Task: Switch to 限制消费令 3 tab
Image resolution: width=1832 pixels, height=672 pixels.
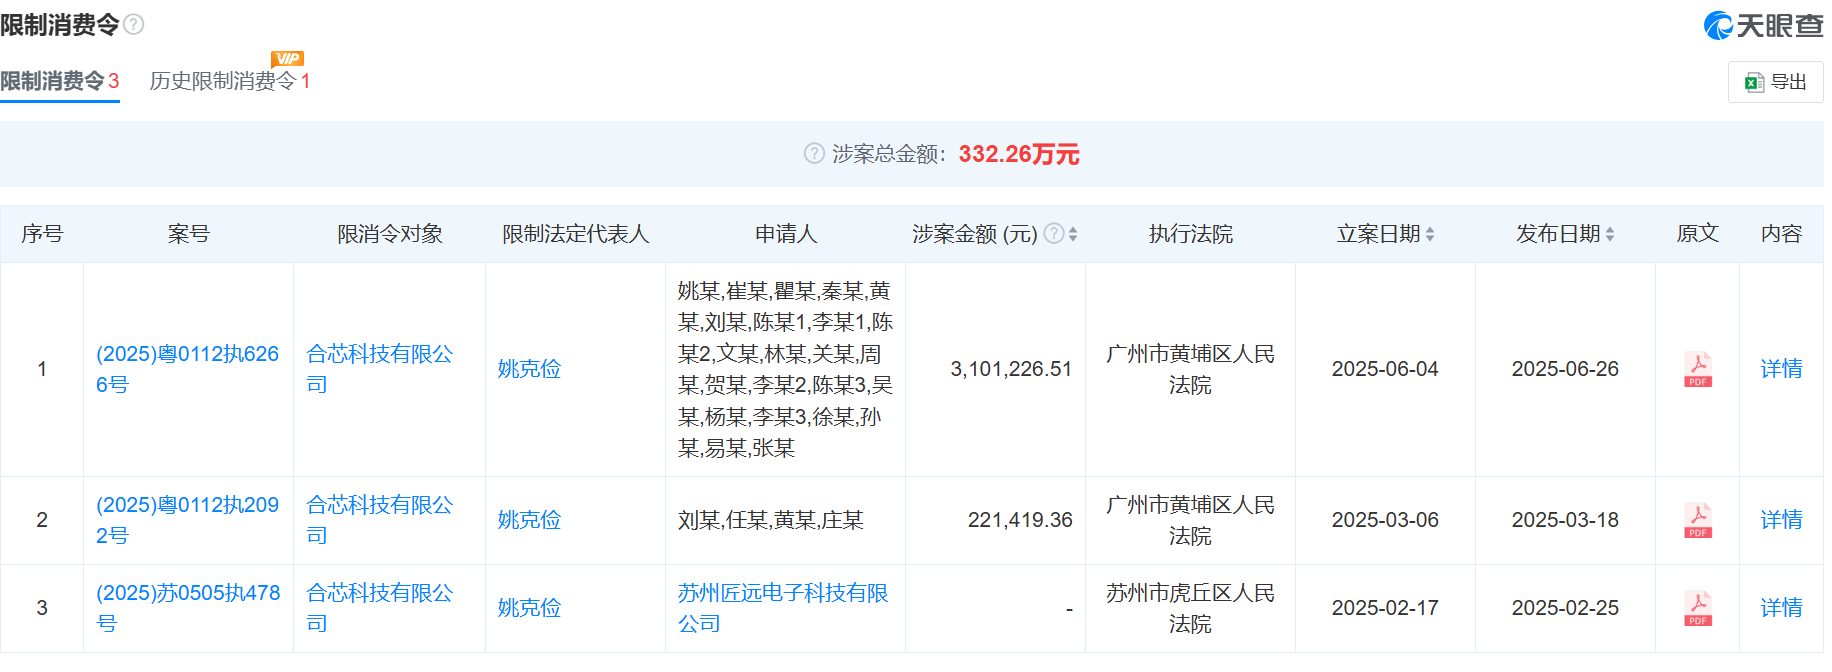Action: click(x=60, y=81)
